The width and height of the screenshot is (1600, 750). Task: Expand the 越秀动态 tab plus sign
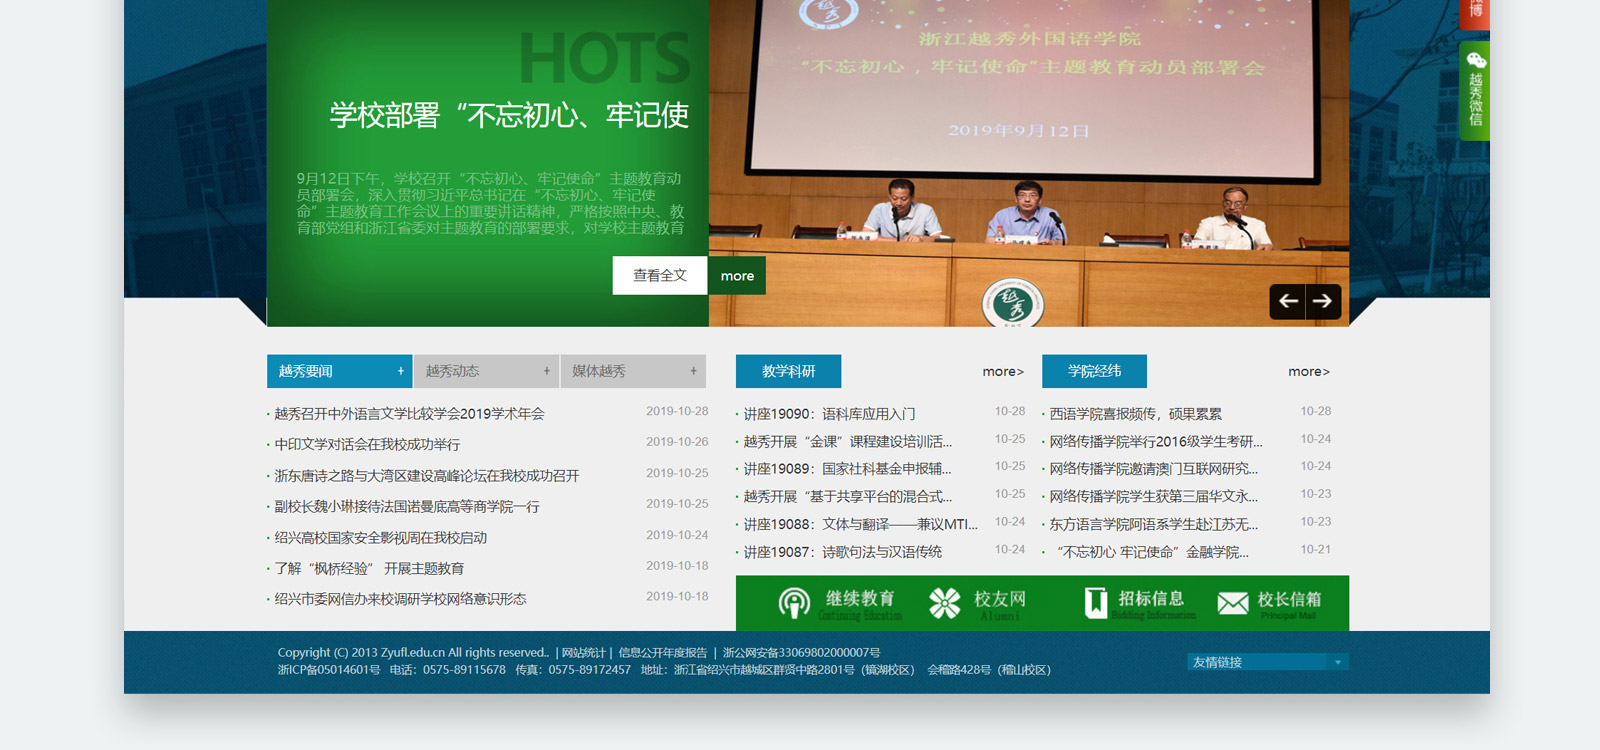click(x=546, y=371)
